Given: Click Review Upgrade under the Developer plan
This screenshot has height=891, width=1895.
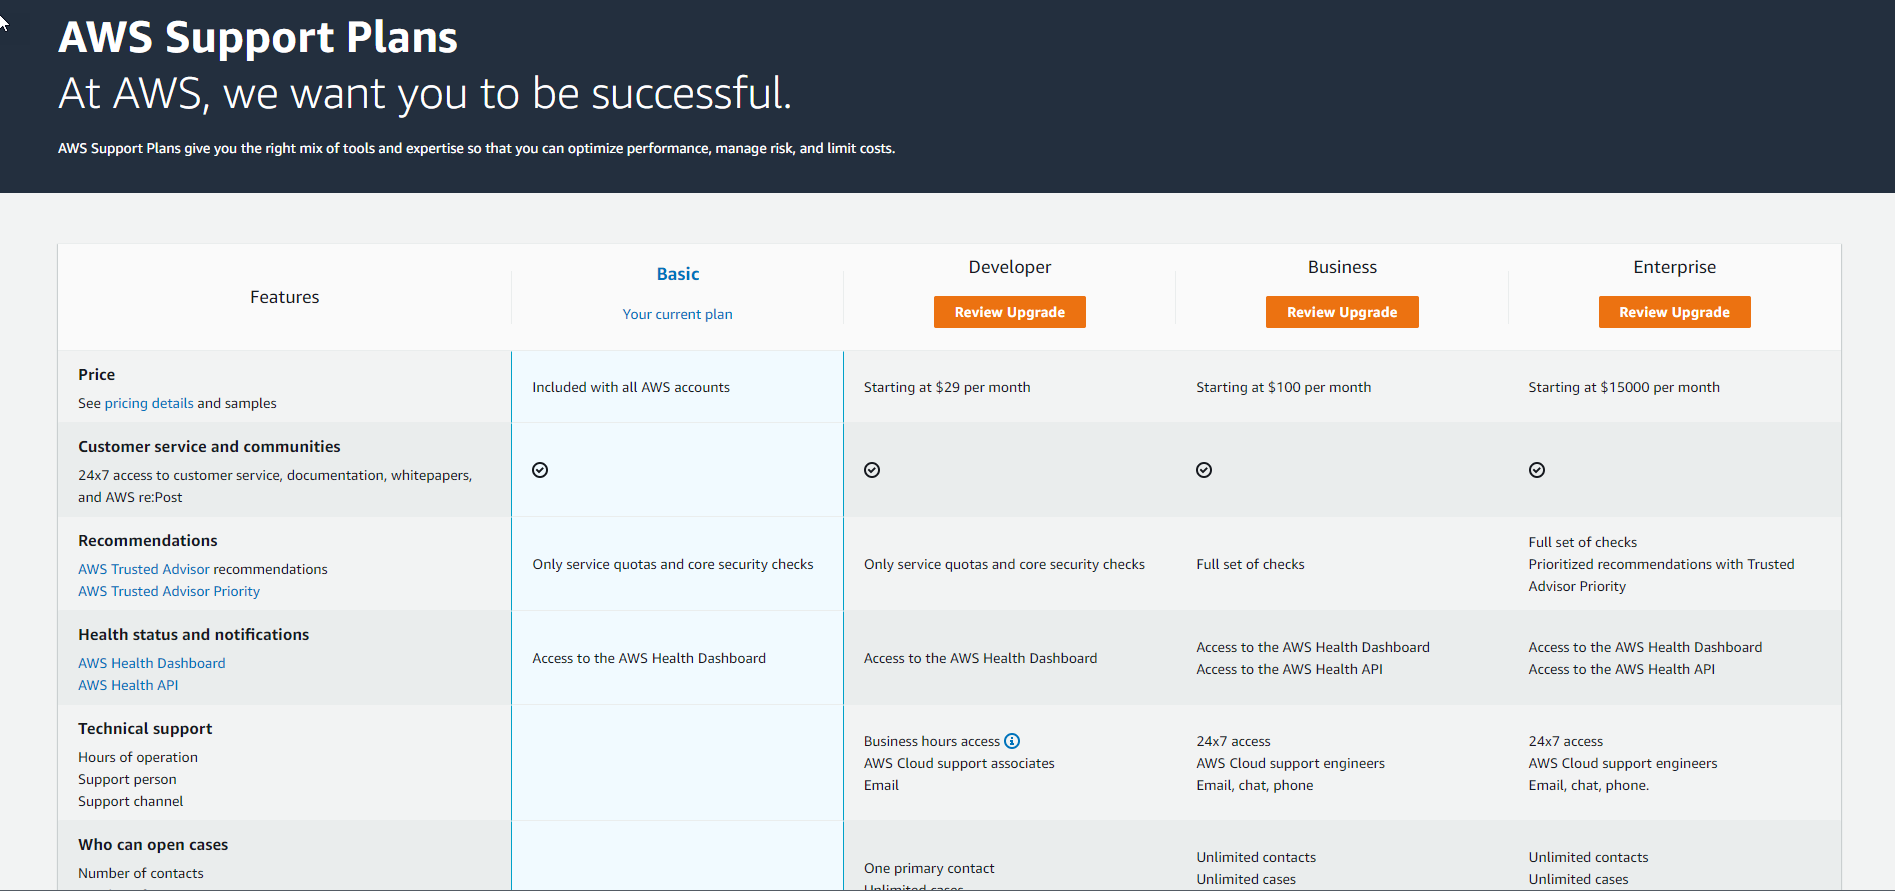Looking at the screenshot, I should click(1010, 312).
